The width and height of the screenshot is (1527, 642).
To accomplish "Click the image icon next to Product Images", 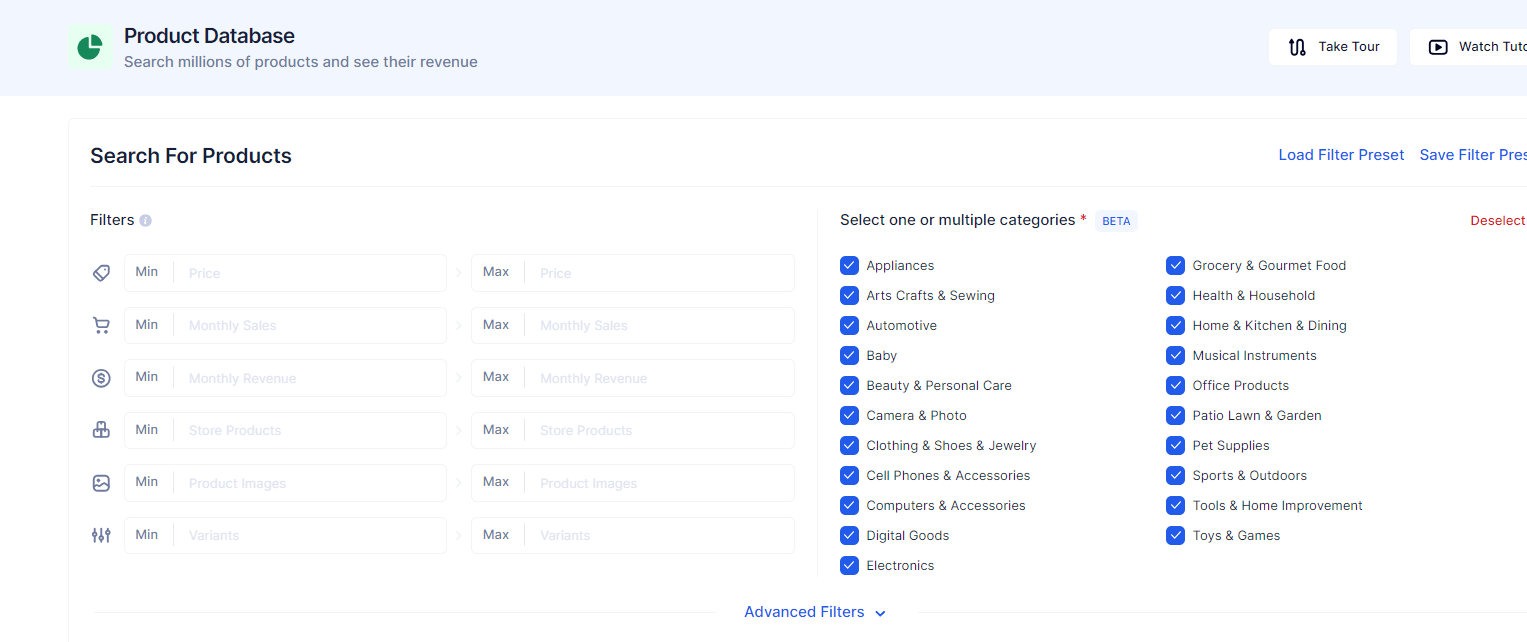I will (x=101, y=483).
